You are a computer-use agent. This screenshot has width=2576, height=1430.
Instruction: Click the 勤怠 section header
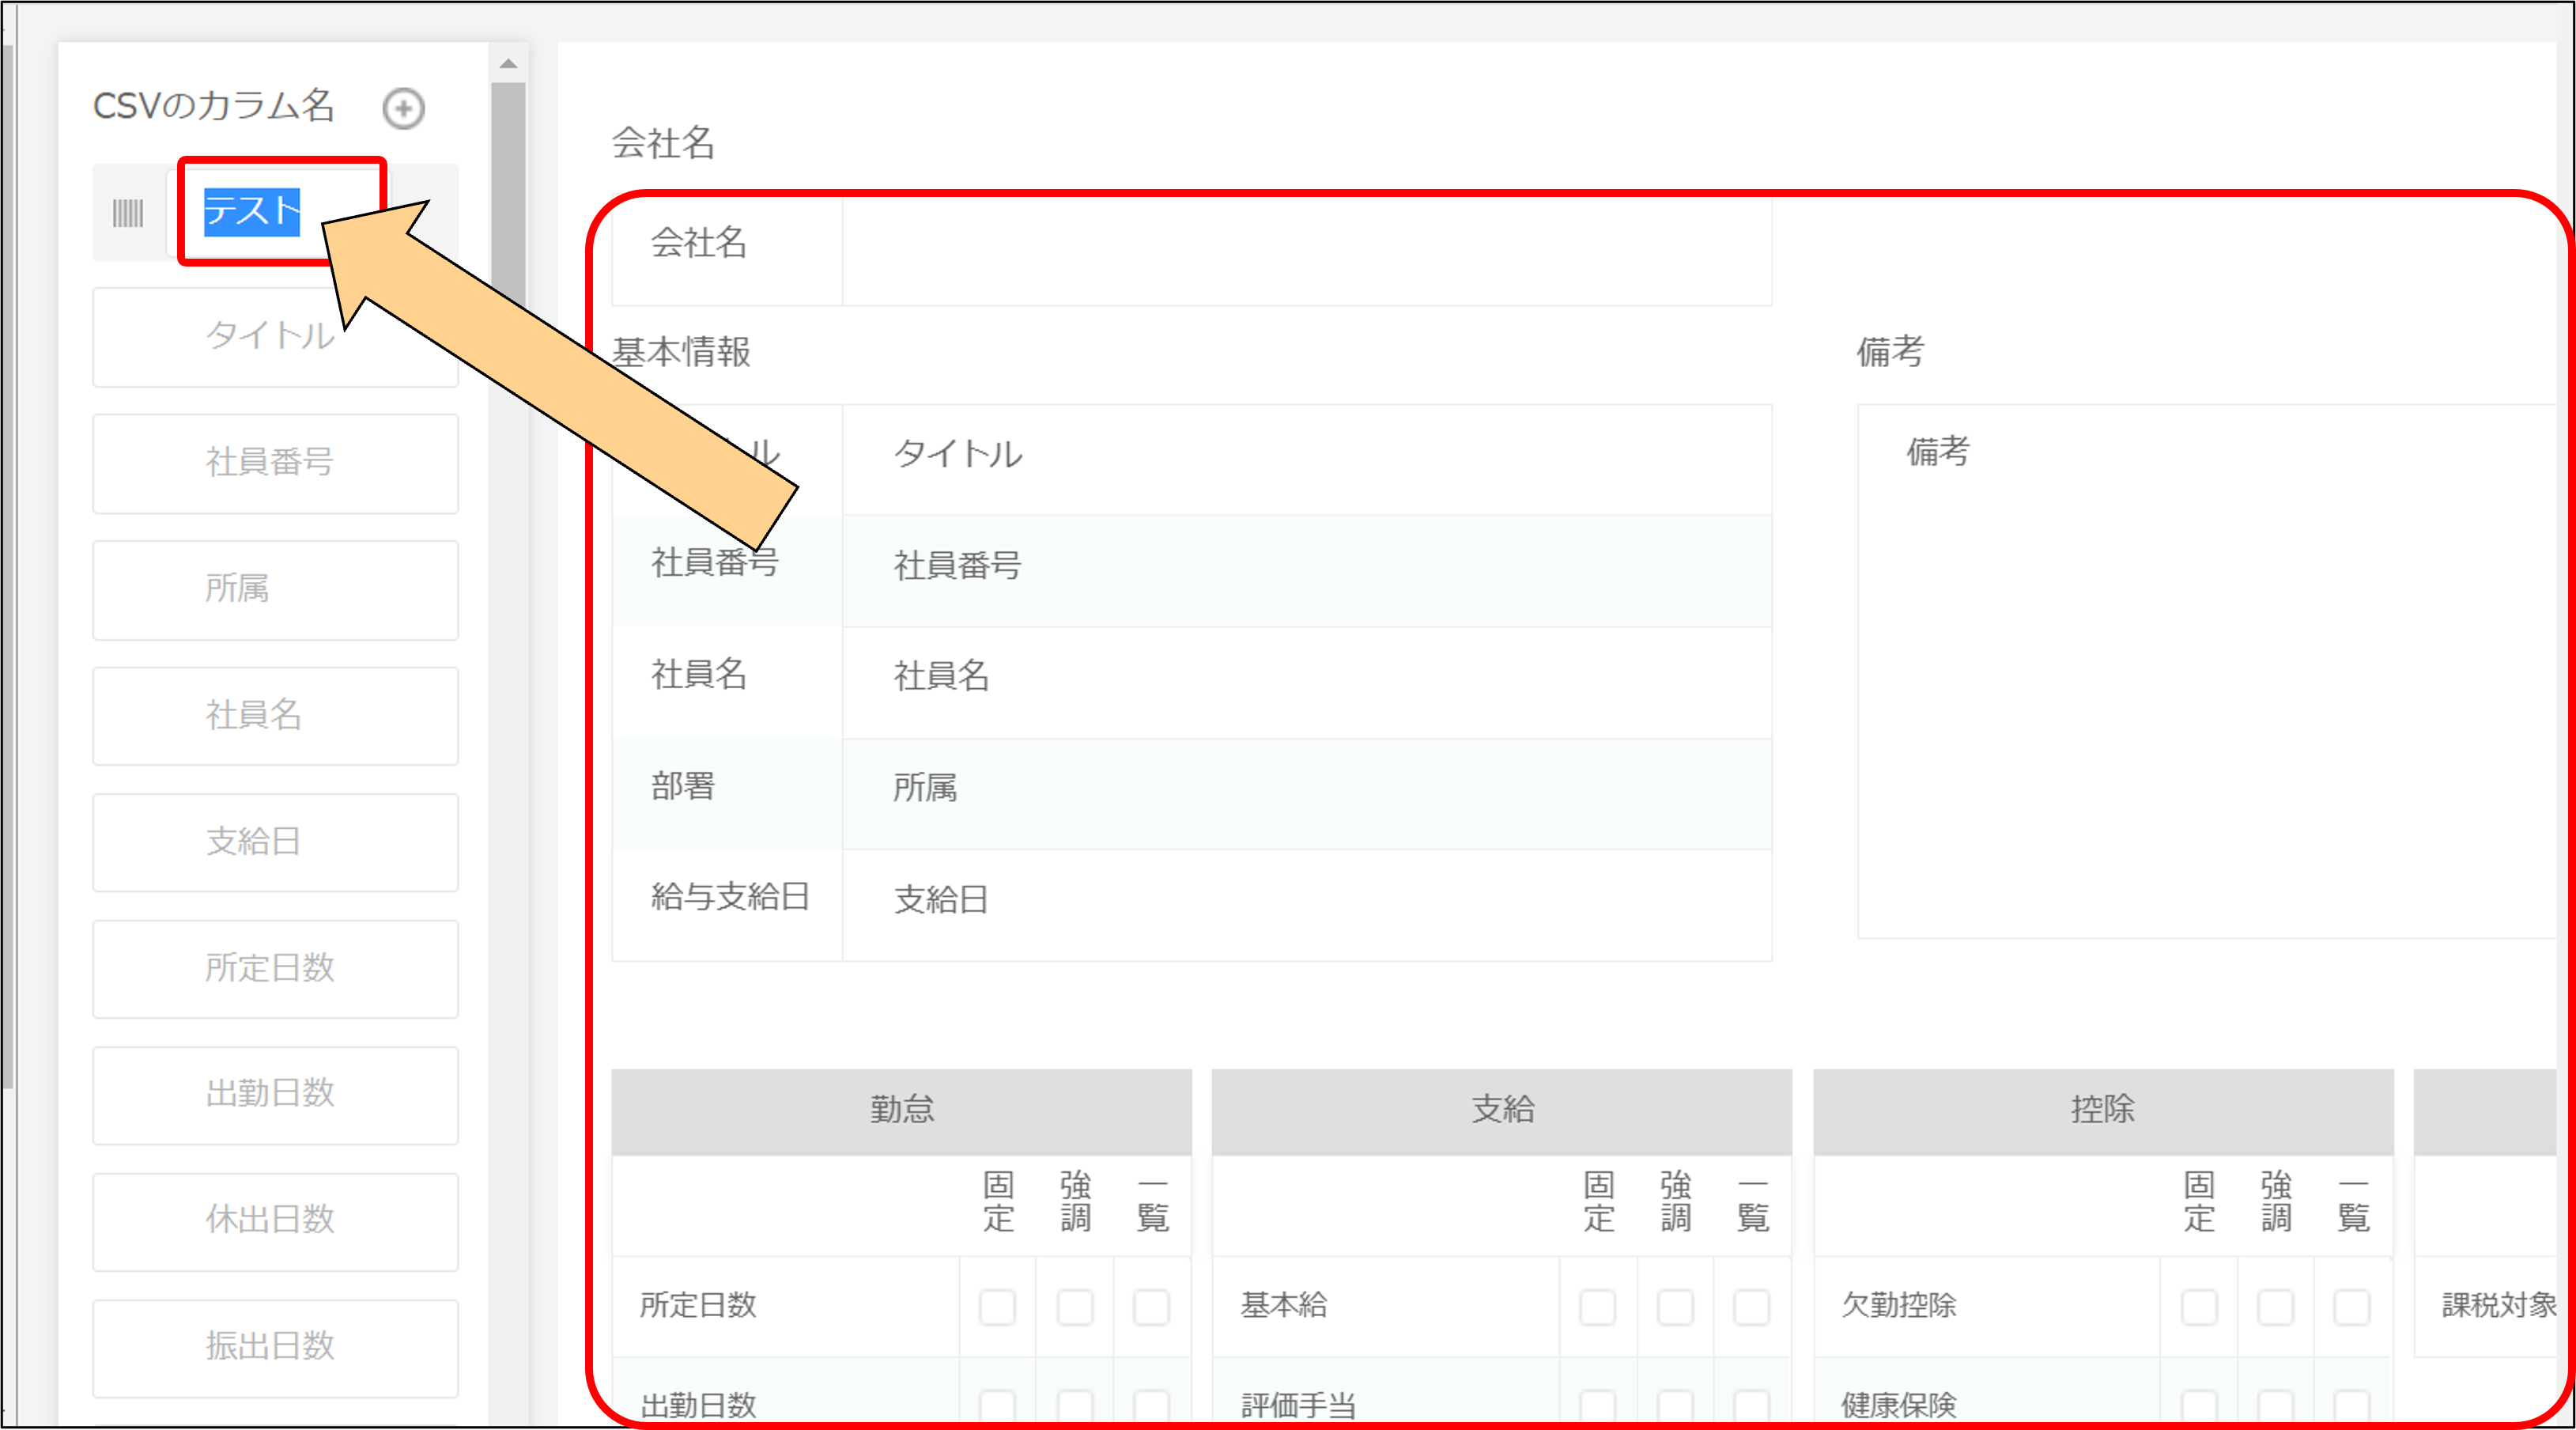pyautogui.click(x=901, y=1109)
